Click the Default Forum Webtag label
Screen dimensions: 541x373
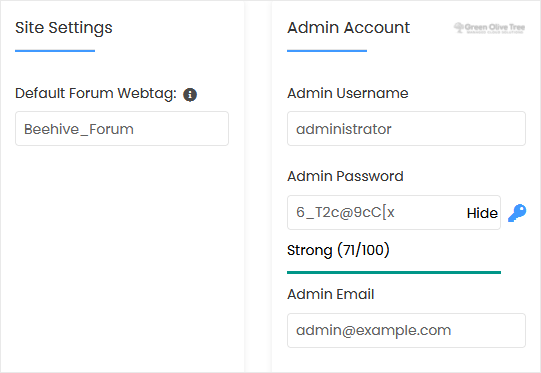(96, 94)
